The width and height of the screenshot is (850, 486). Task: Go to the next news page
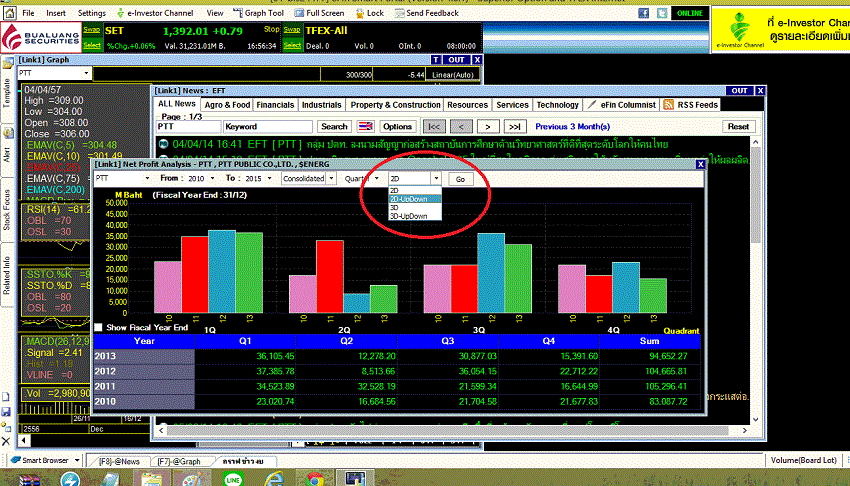pos(487,126)
